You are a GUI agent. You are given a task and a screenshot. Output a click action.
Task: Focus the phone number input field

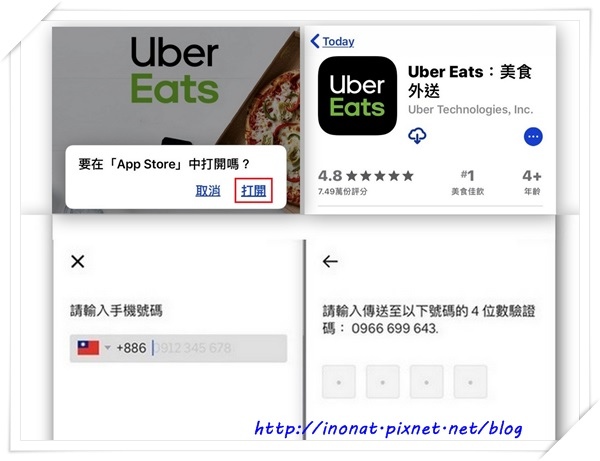point(219,348)
